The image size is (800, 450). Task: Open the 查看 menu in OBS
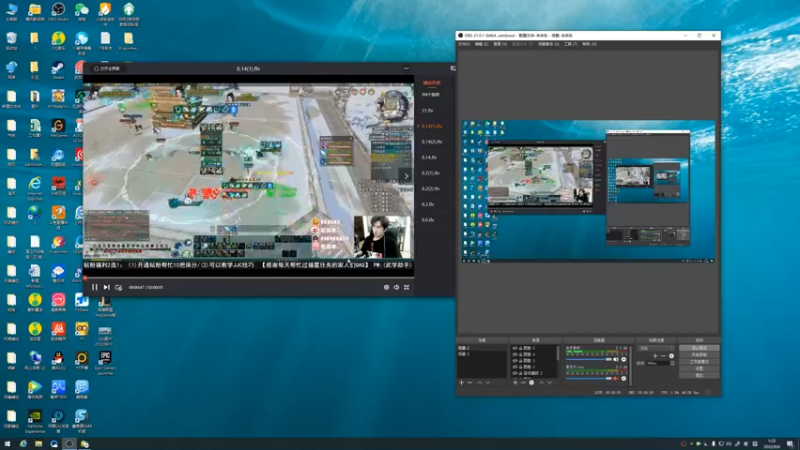pos(499,44)
